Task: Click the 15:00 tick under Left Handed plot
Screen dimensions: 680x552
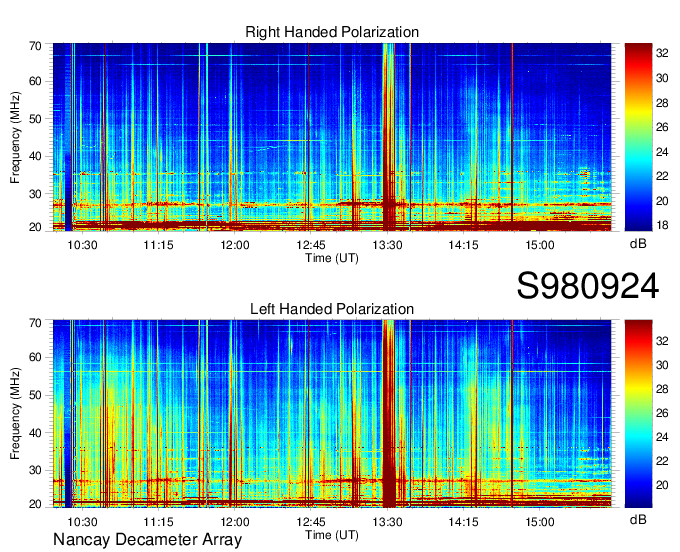Action: [x=539, y=522]
